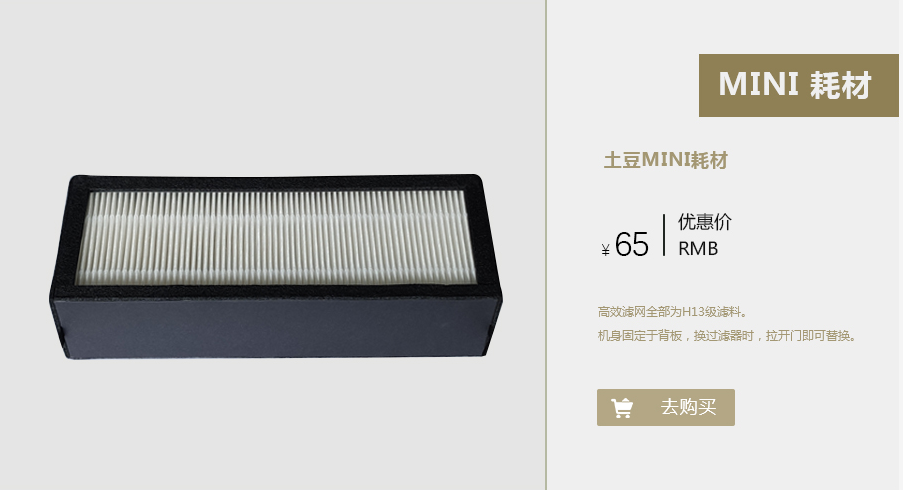Select the MINI 耗材 banner tab
This screenshot has height=490, width=903.
point(798,85)
